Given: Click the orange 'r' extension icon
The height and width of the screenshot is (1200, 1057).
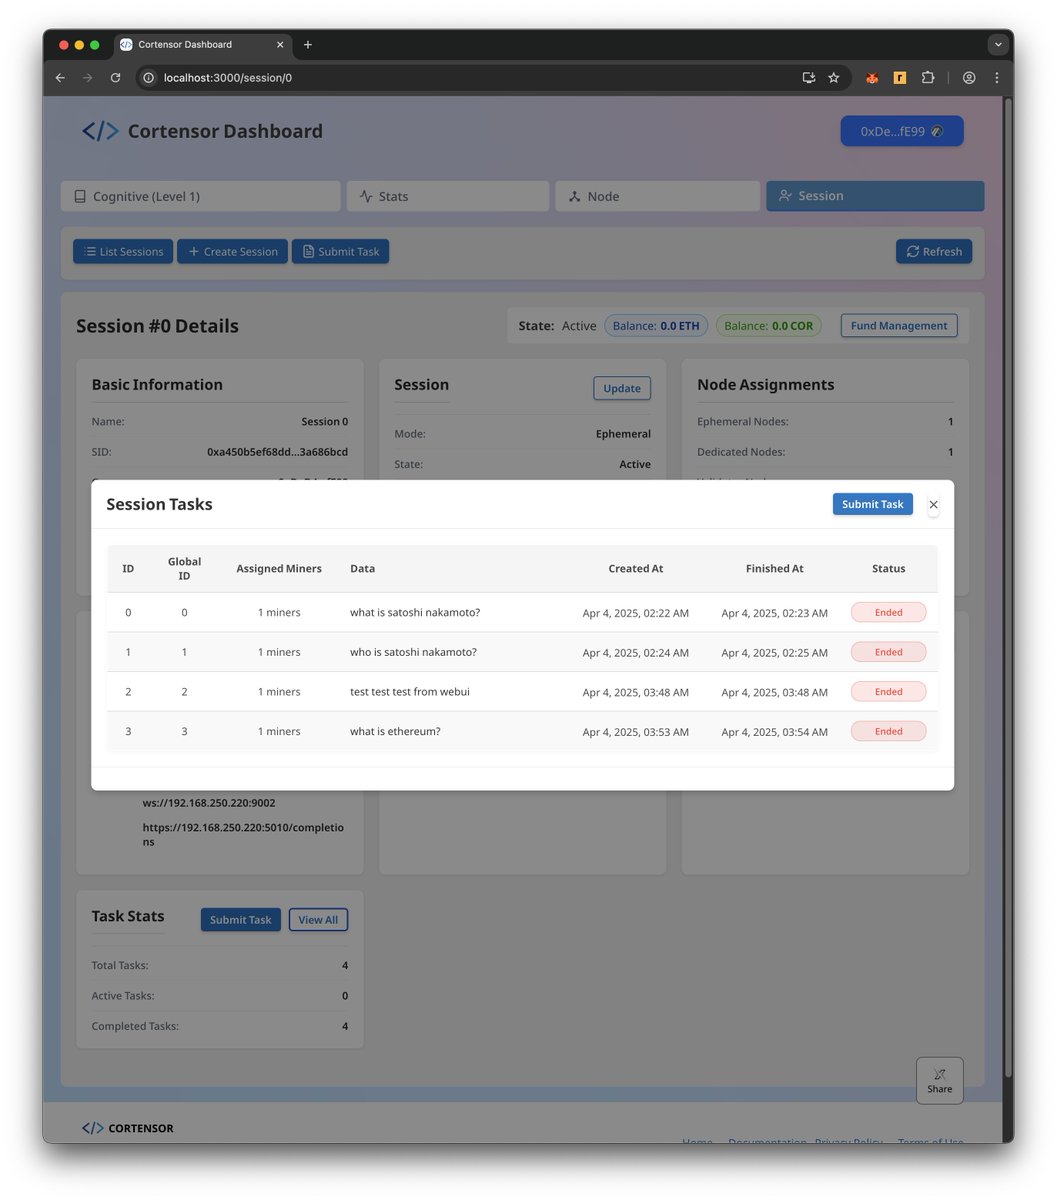Looking at the screenshot, I should 899,77.
